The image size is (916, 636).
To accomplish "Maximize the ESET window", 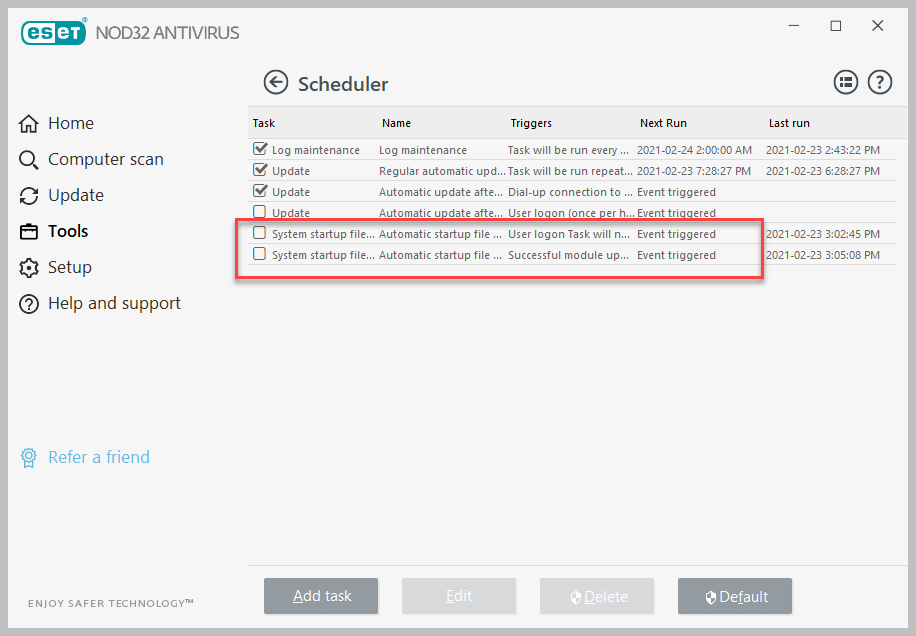I will [835, 26].
